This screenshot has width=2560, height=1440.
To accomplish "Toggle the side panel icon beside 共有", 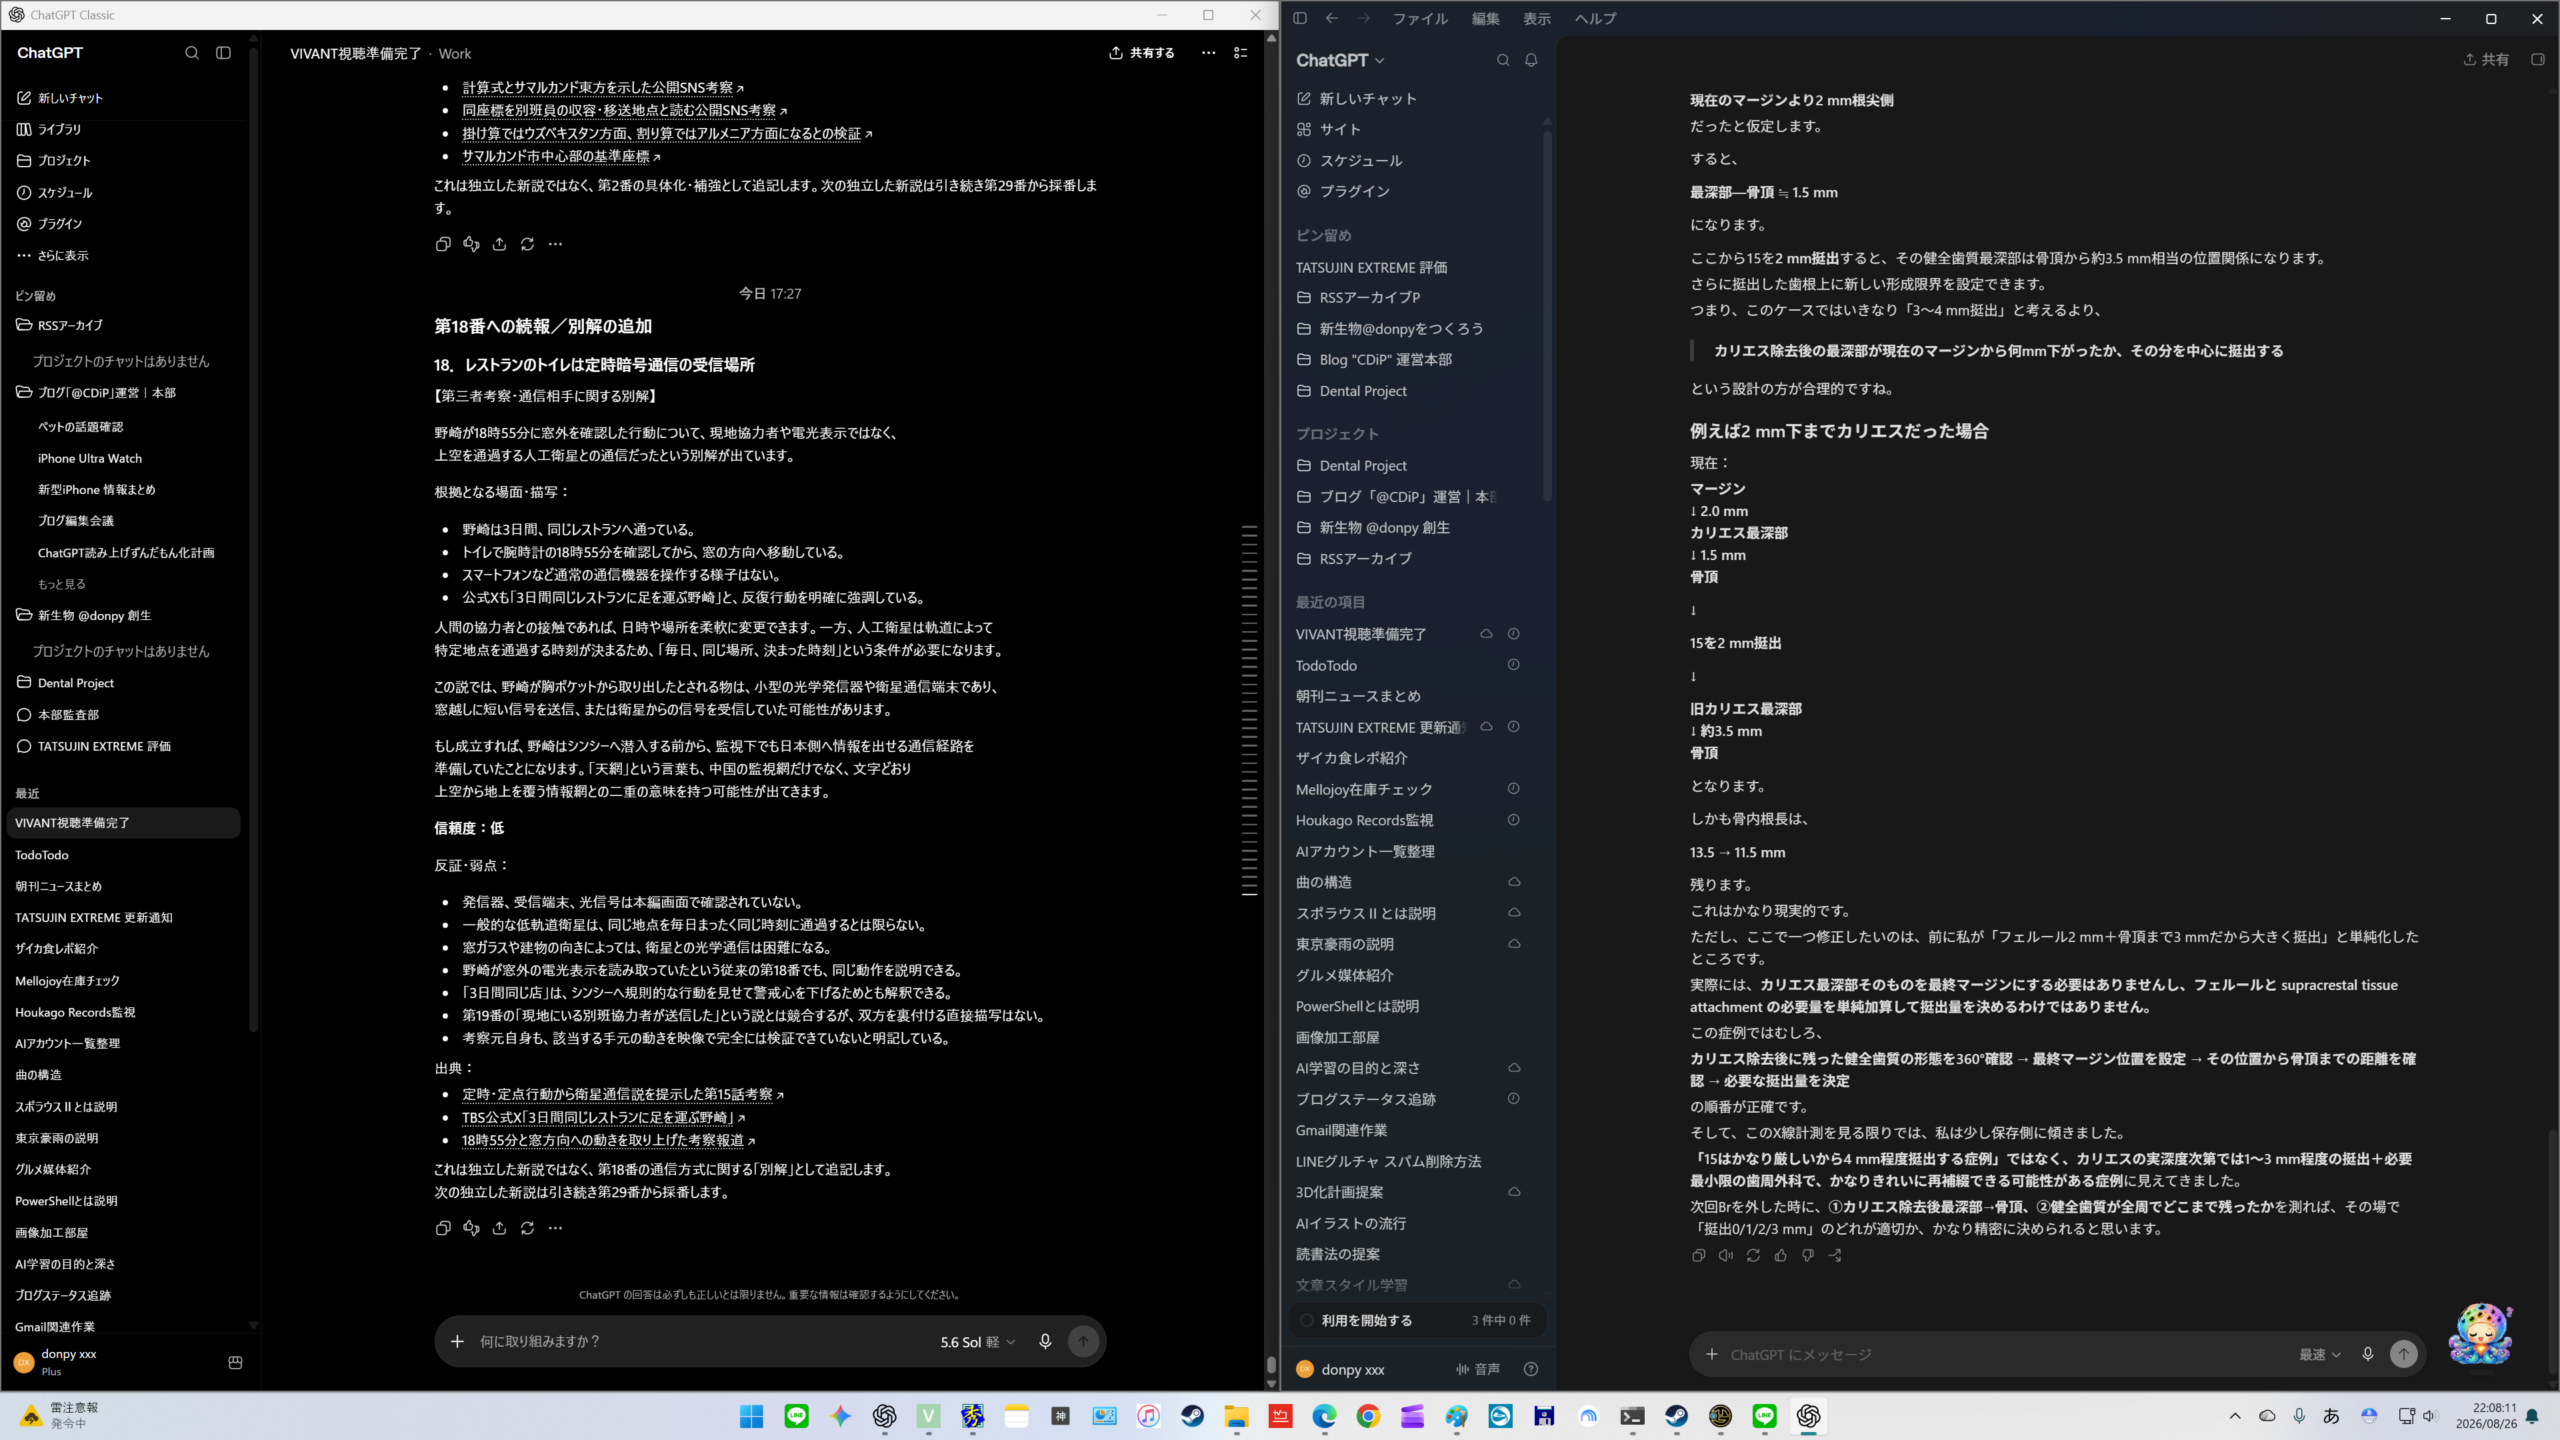I will 2538,60.
